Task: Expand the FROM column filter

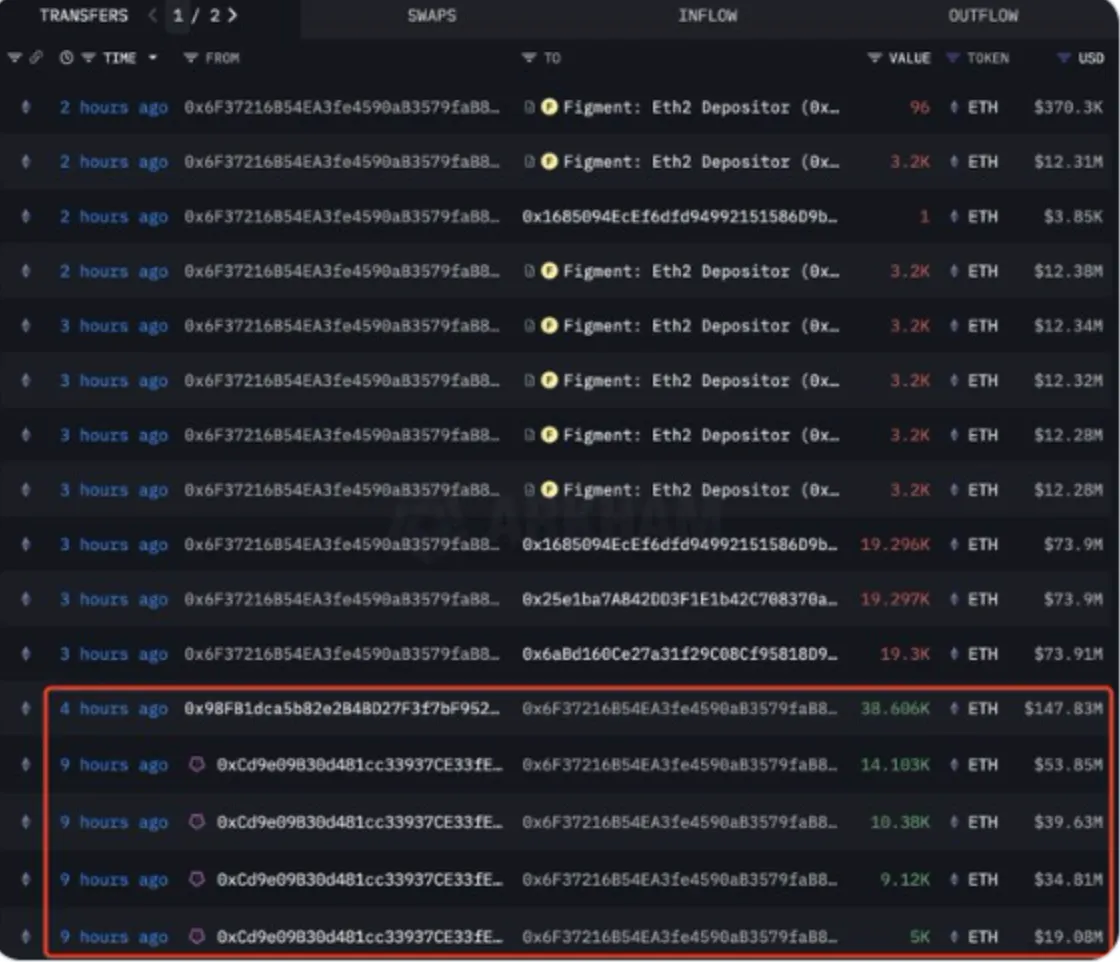Action: [190, 58]
